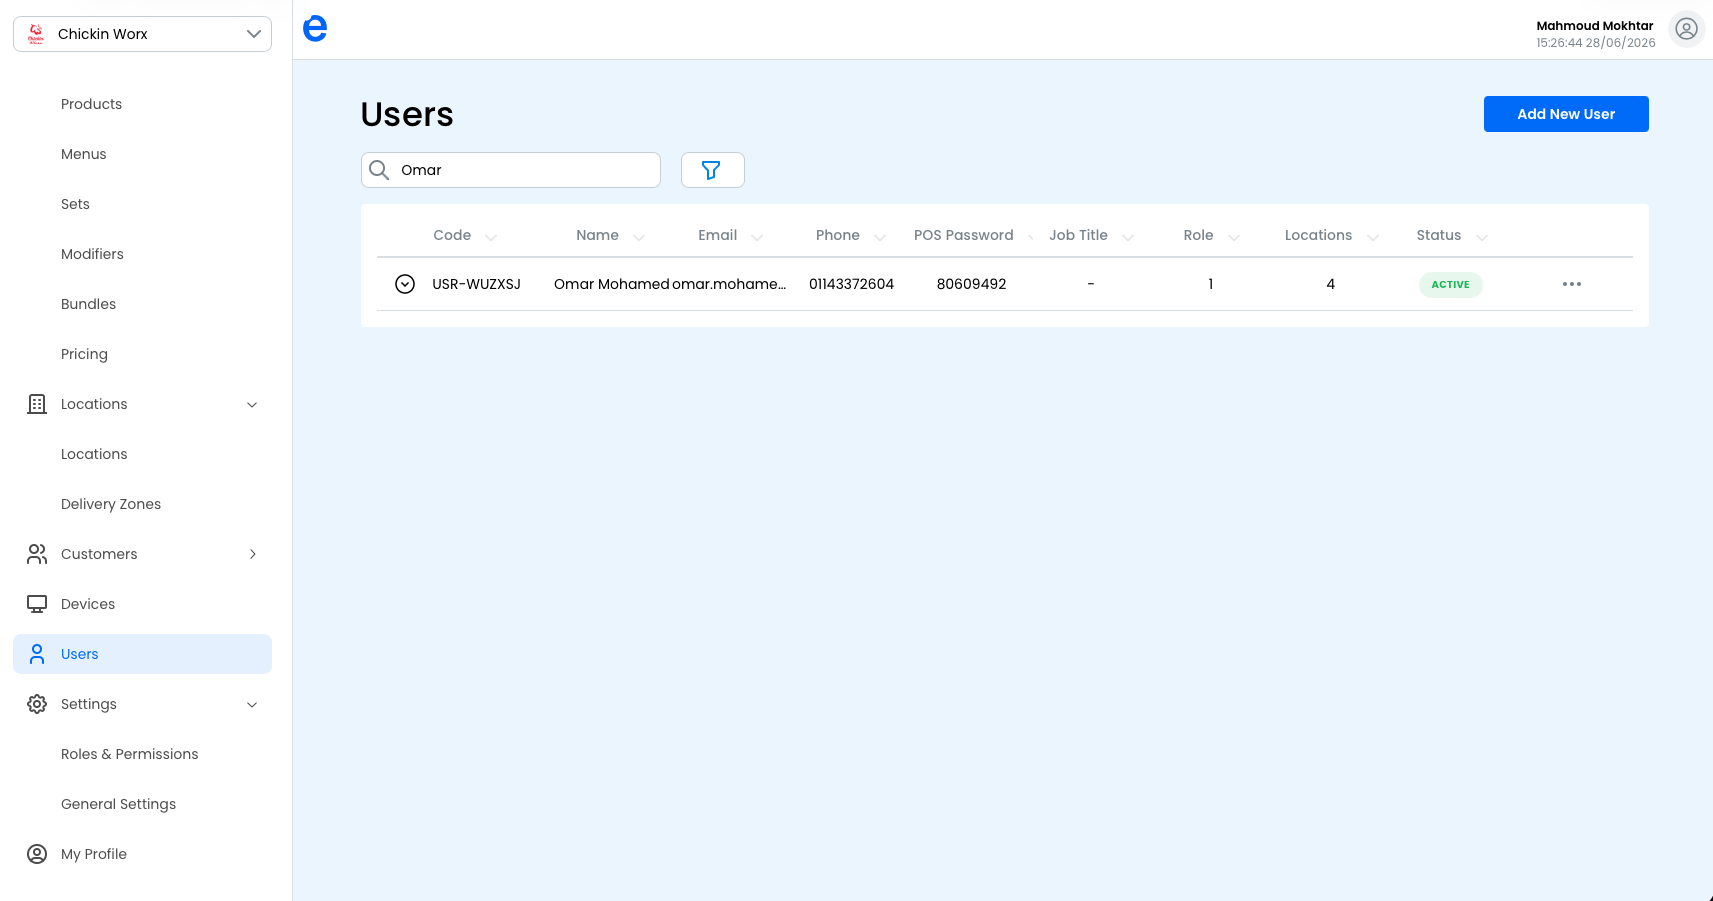The image size is (1713, 901).
Task: Open Roles & Permissions settings
Action: pos(129,754)
